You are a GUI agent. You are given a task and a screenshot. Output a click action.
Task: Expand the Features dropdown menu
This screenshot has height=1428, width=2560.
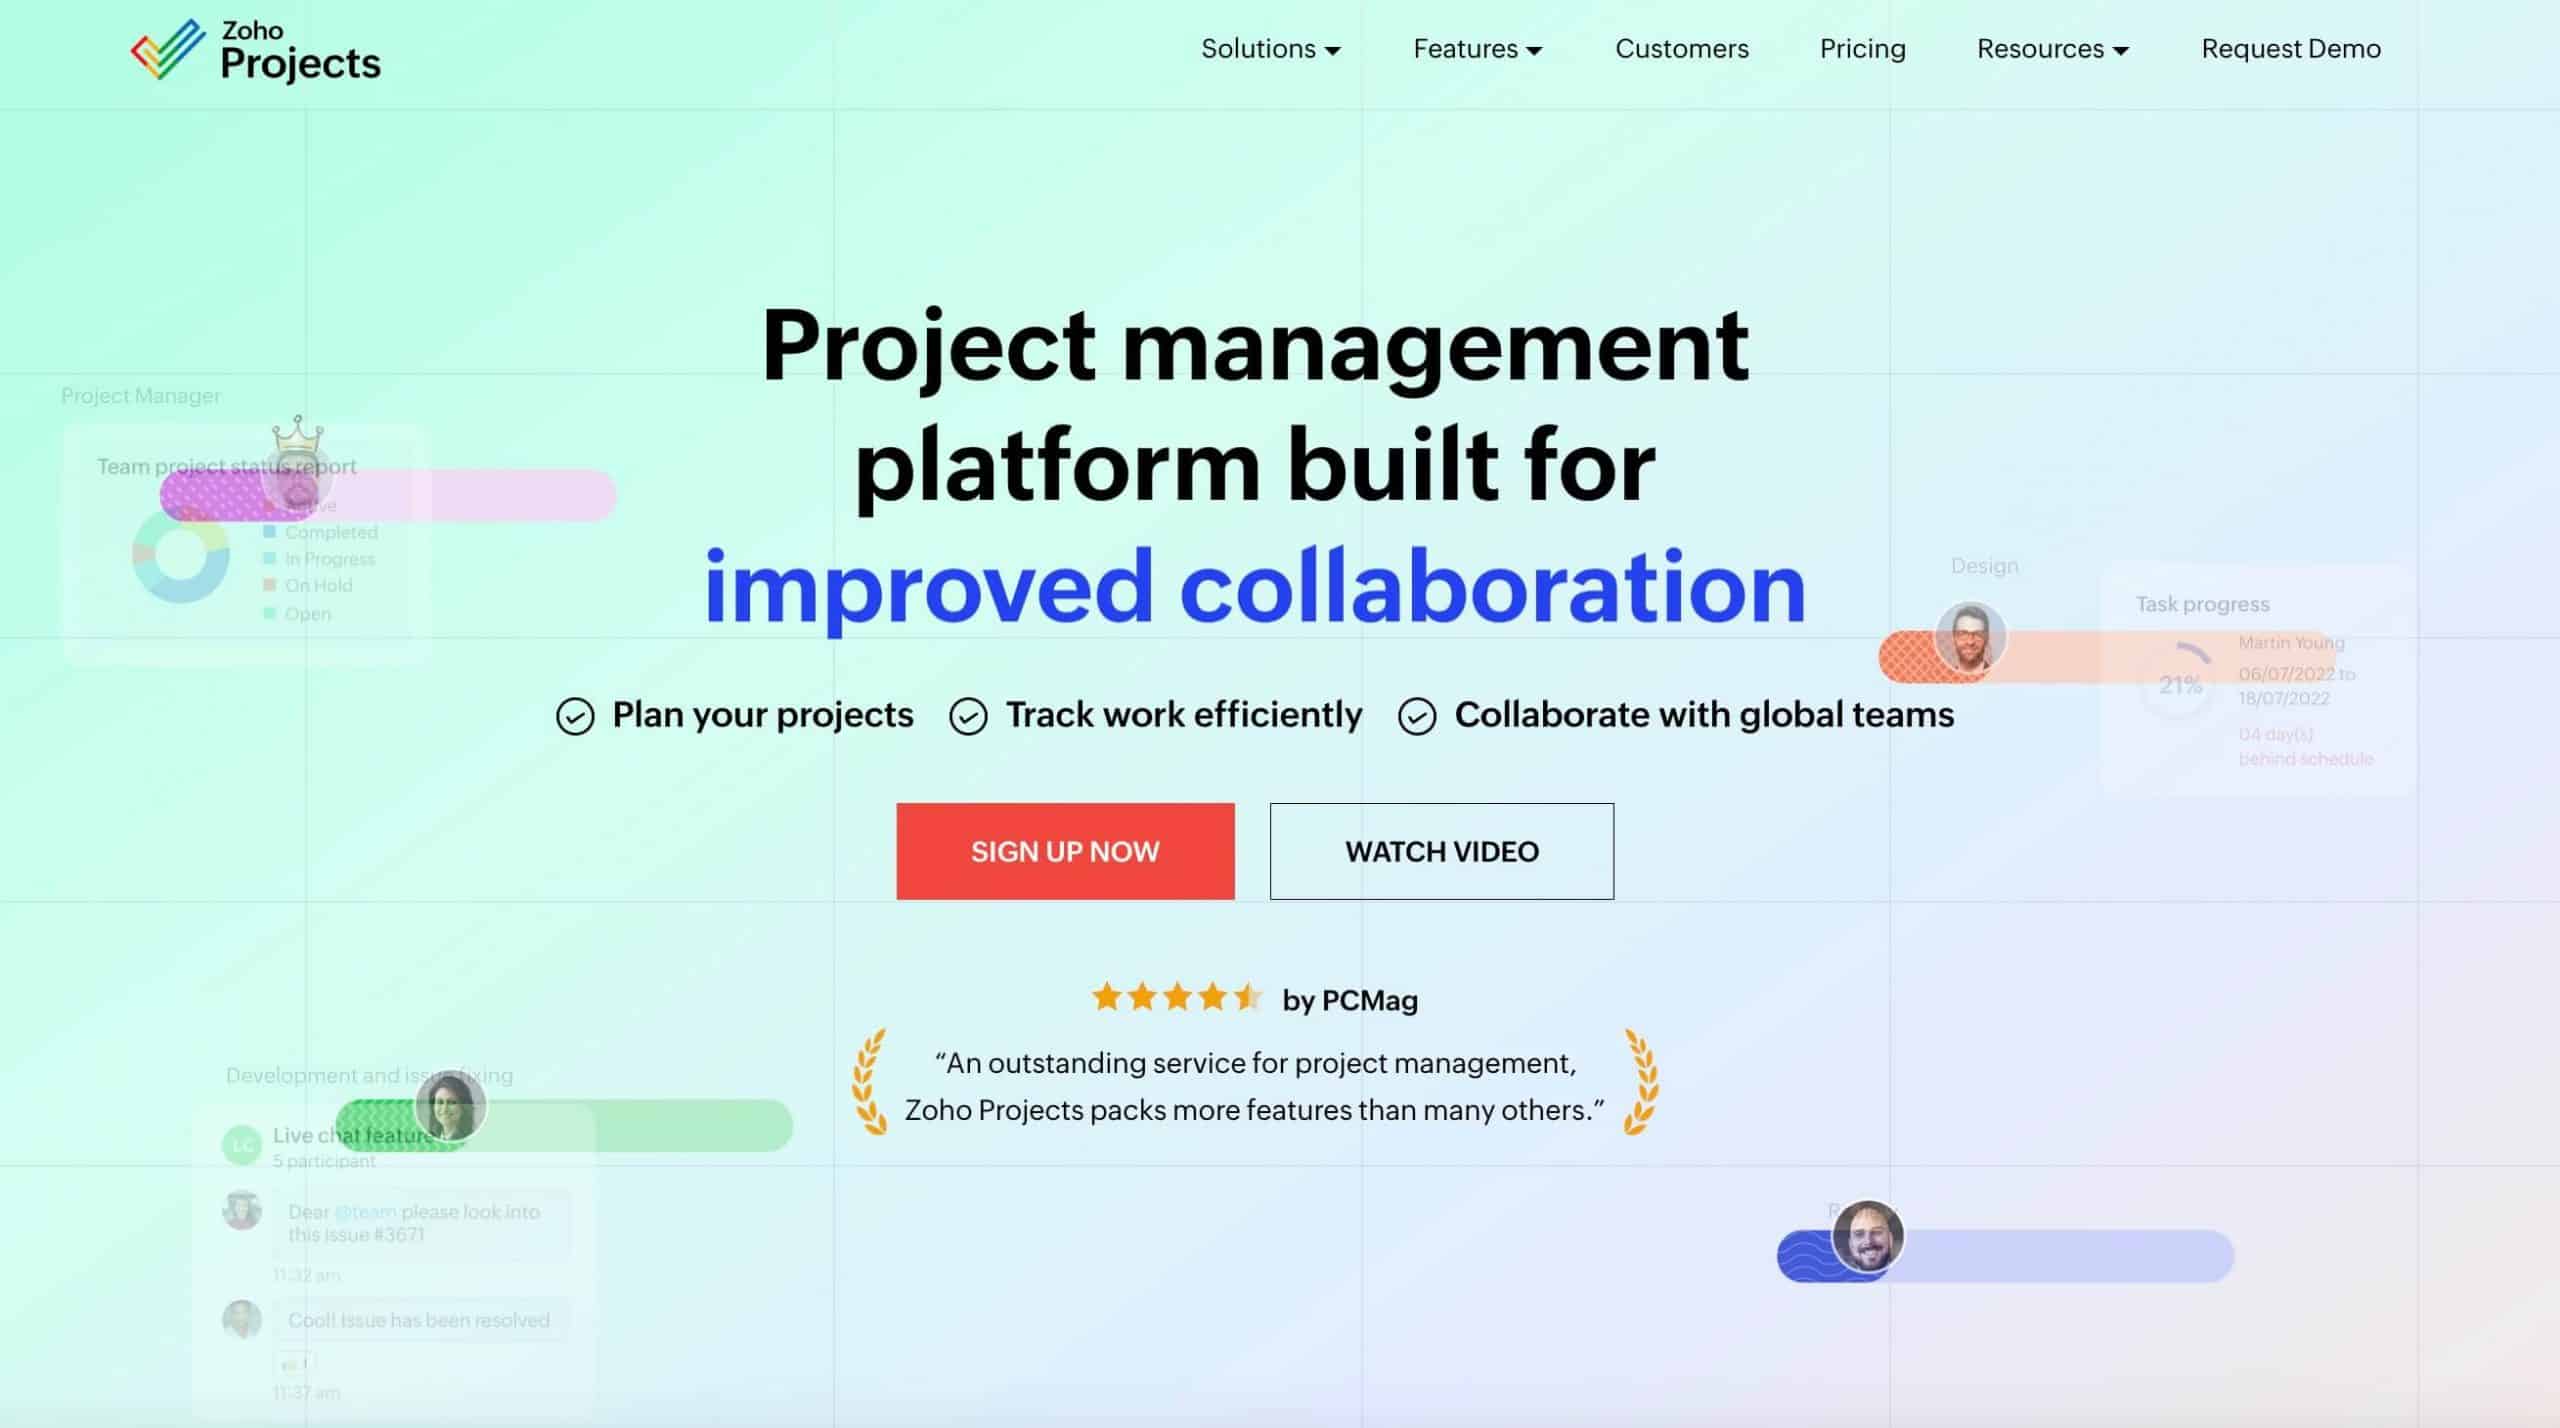click(x=1477, y=47)
